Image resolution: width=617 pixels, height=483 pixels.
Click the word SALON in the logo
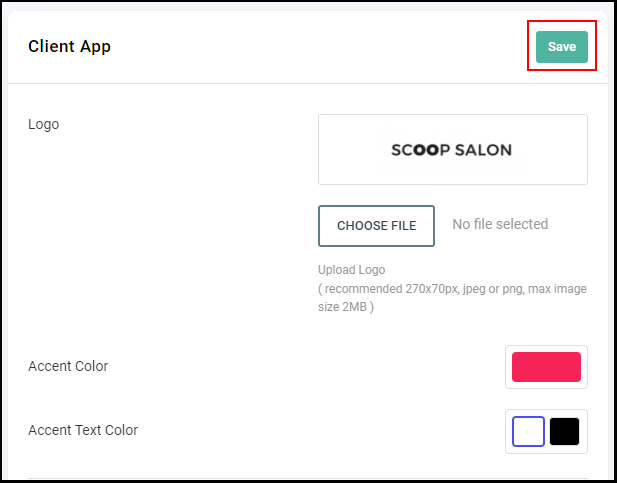click(x=483, y=150)
